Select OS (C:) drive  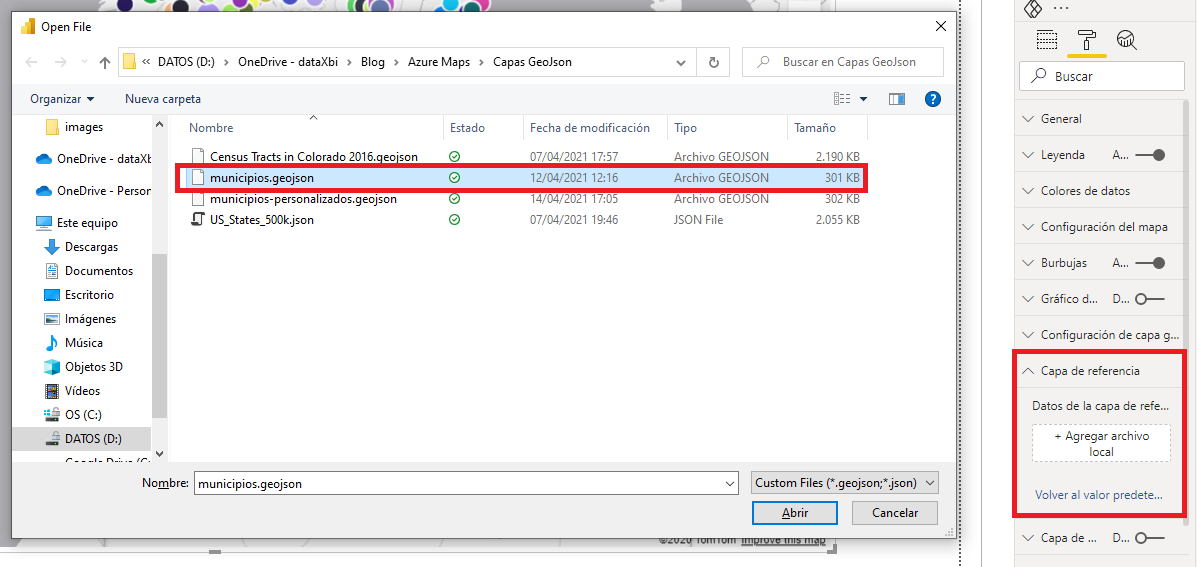click(x=82, y=414)
